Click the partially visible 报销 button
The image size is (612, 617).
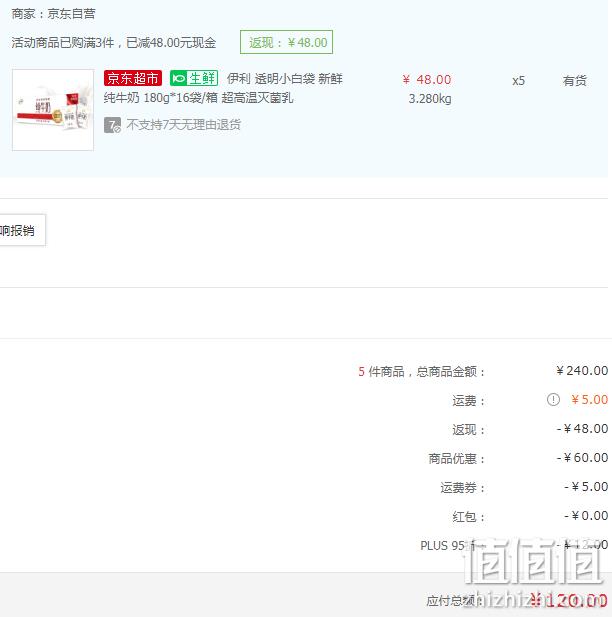[22, 230]
